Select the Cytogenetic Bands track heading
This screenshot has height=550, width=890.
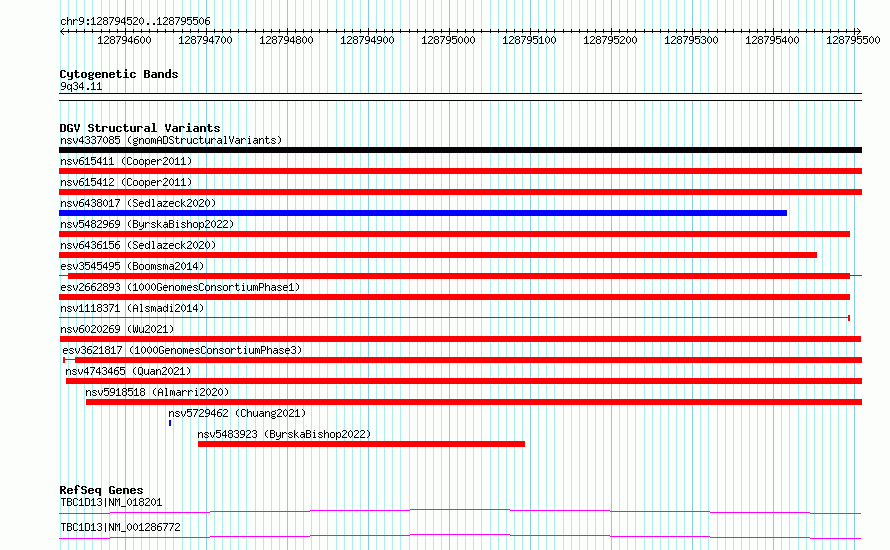click(x=119, y=74)
